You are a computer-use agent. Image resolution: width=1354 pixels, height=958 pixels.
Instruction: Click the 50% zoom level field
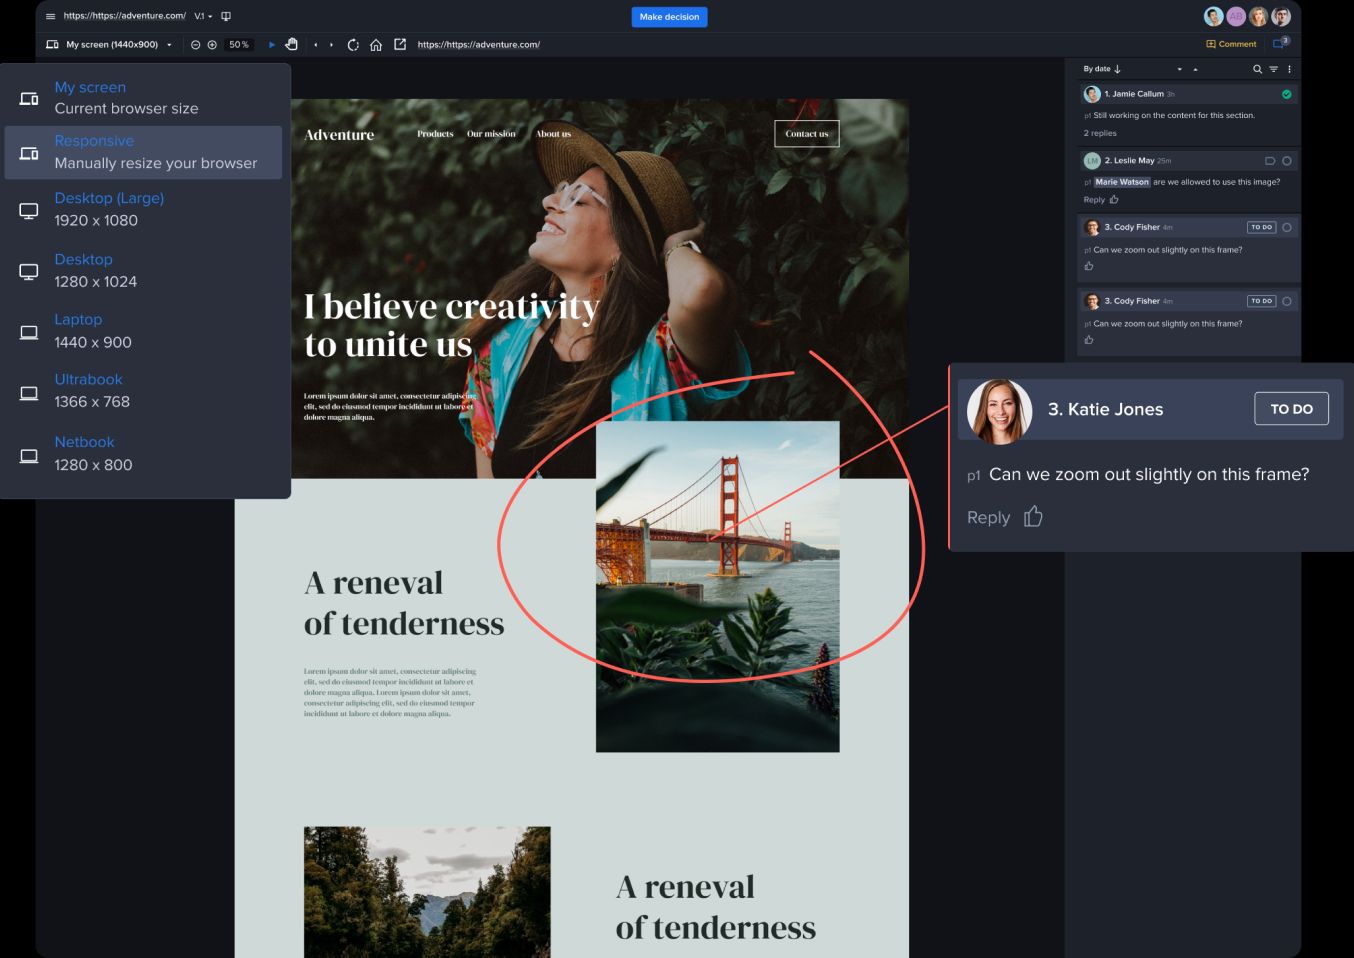click(239, 45)
